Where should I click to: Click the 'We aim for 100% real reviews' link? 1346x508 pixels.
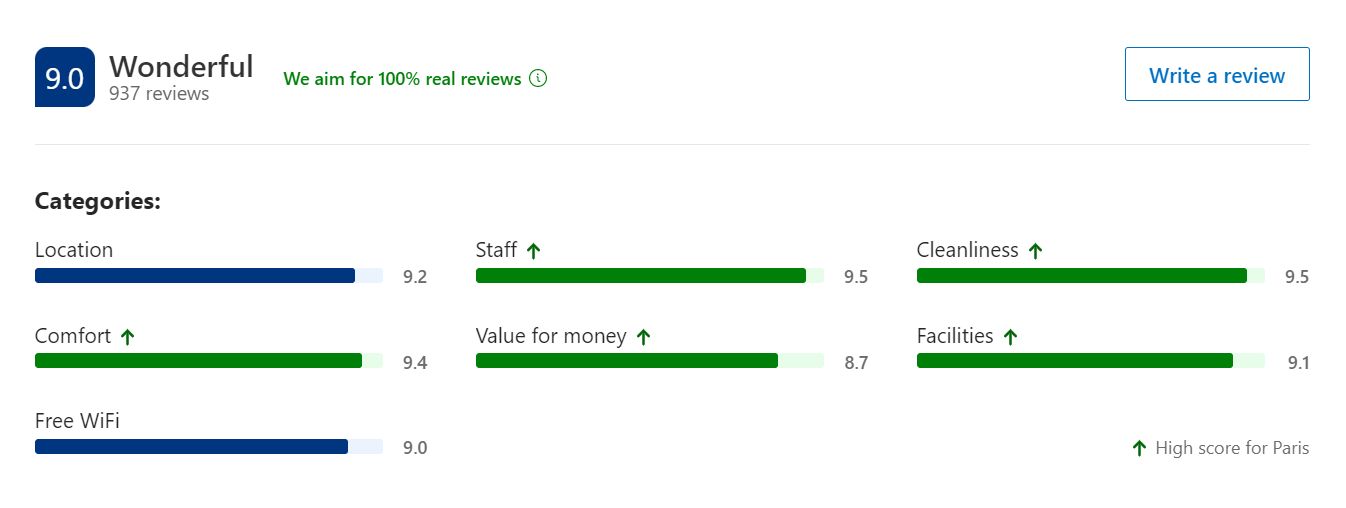402,78
